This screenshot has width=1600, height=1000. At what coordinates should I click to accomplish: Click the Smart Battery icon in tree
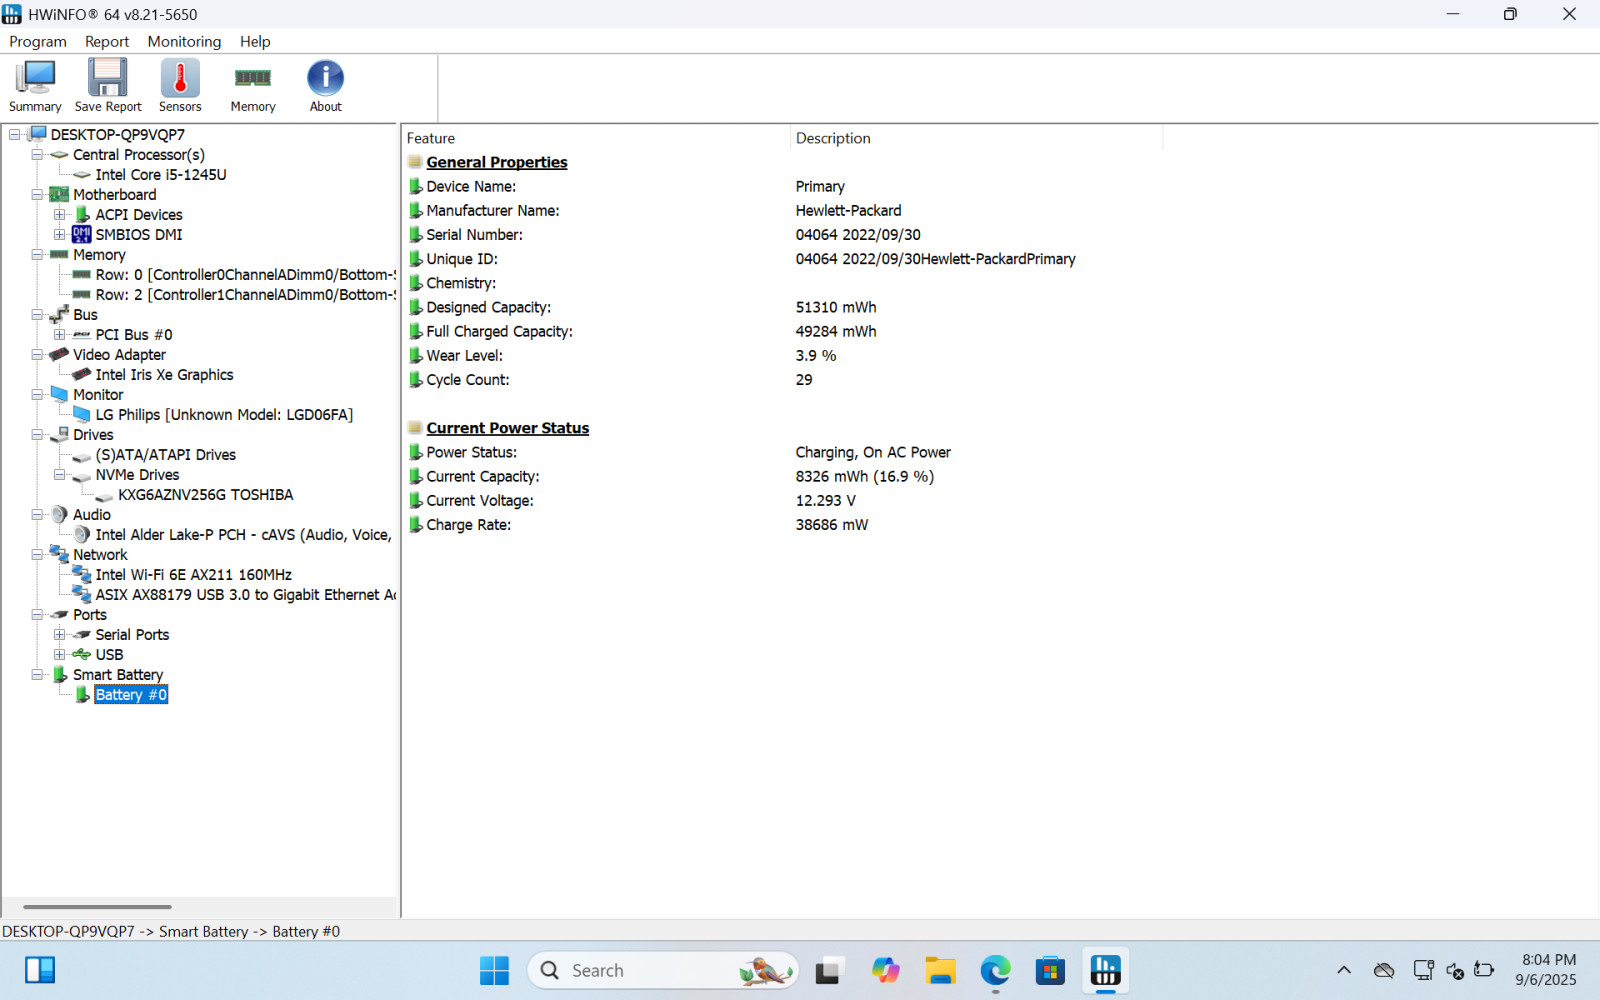point(60,675)
